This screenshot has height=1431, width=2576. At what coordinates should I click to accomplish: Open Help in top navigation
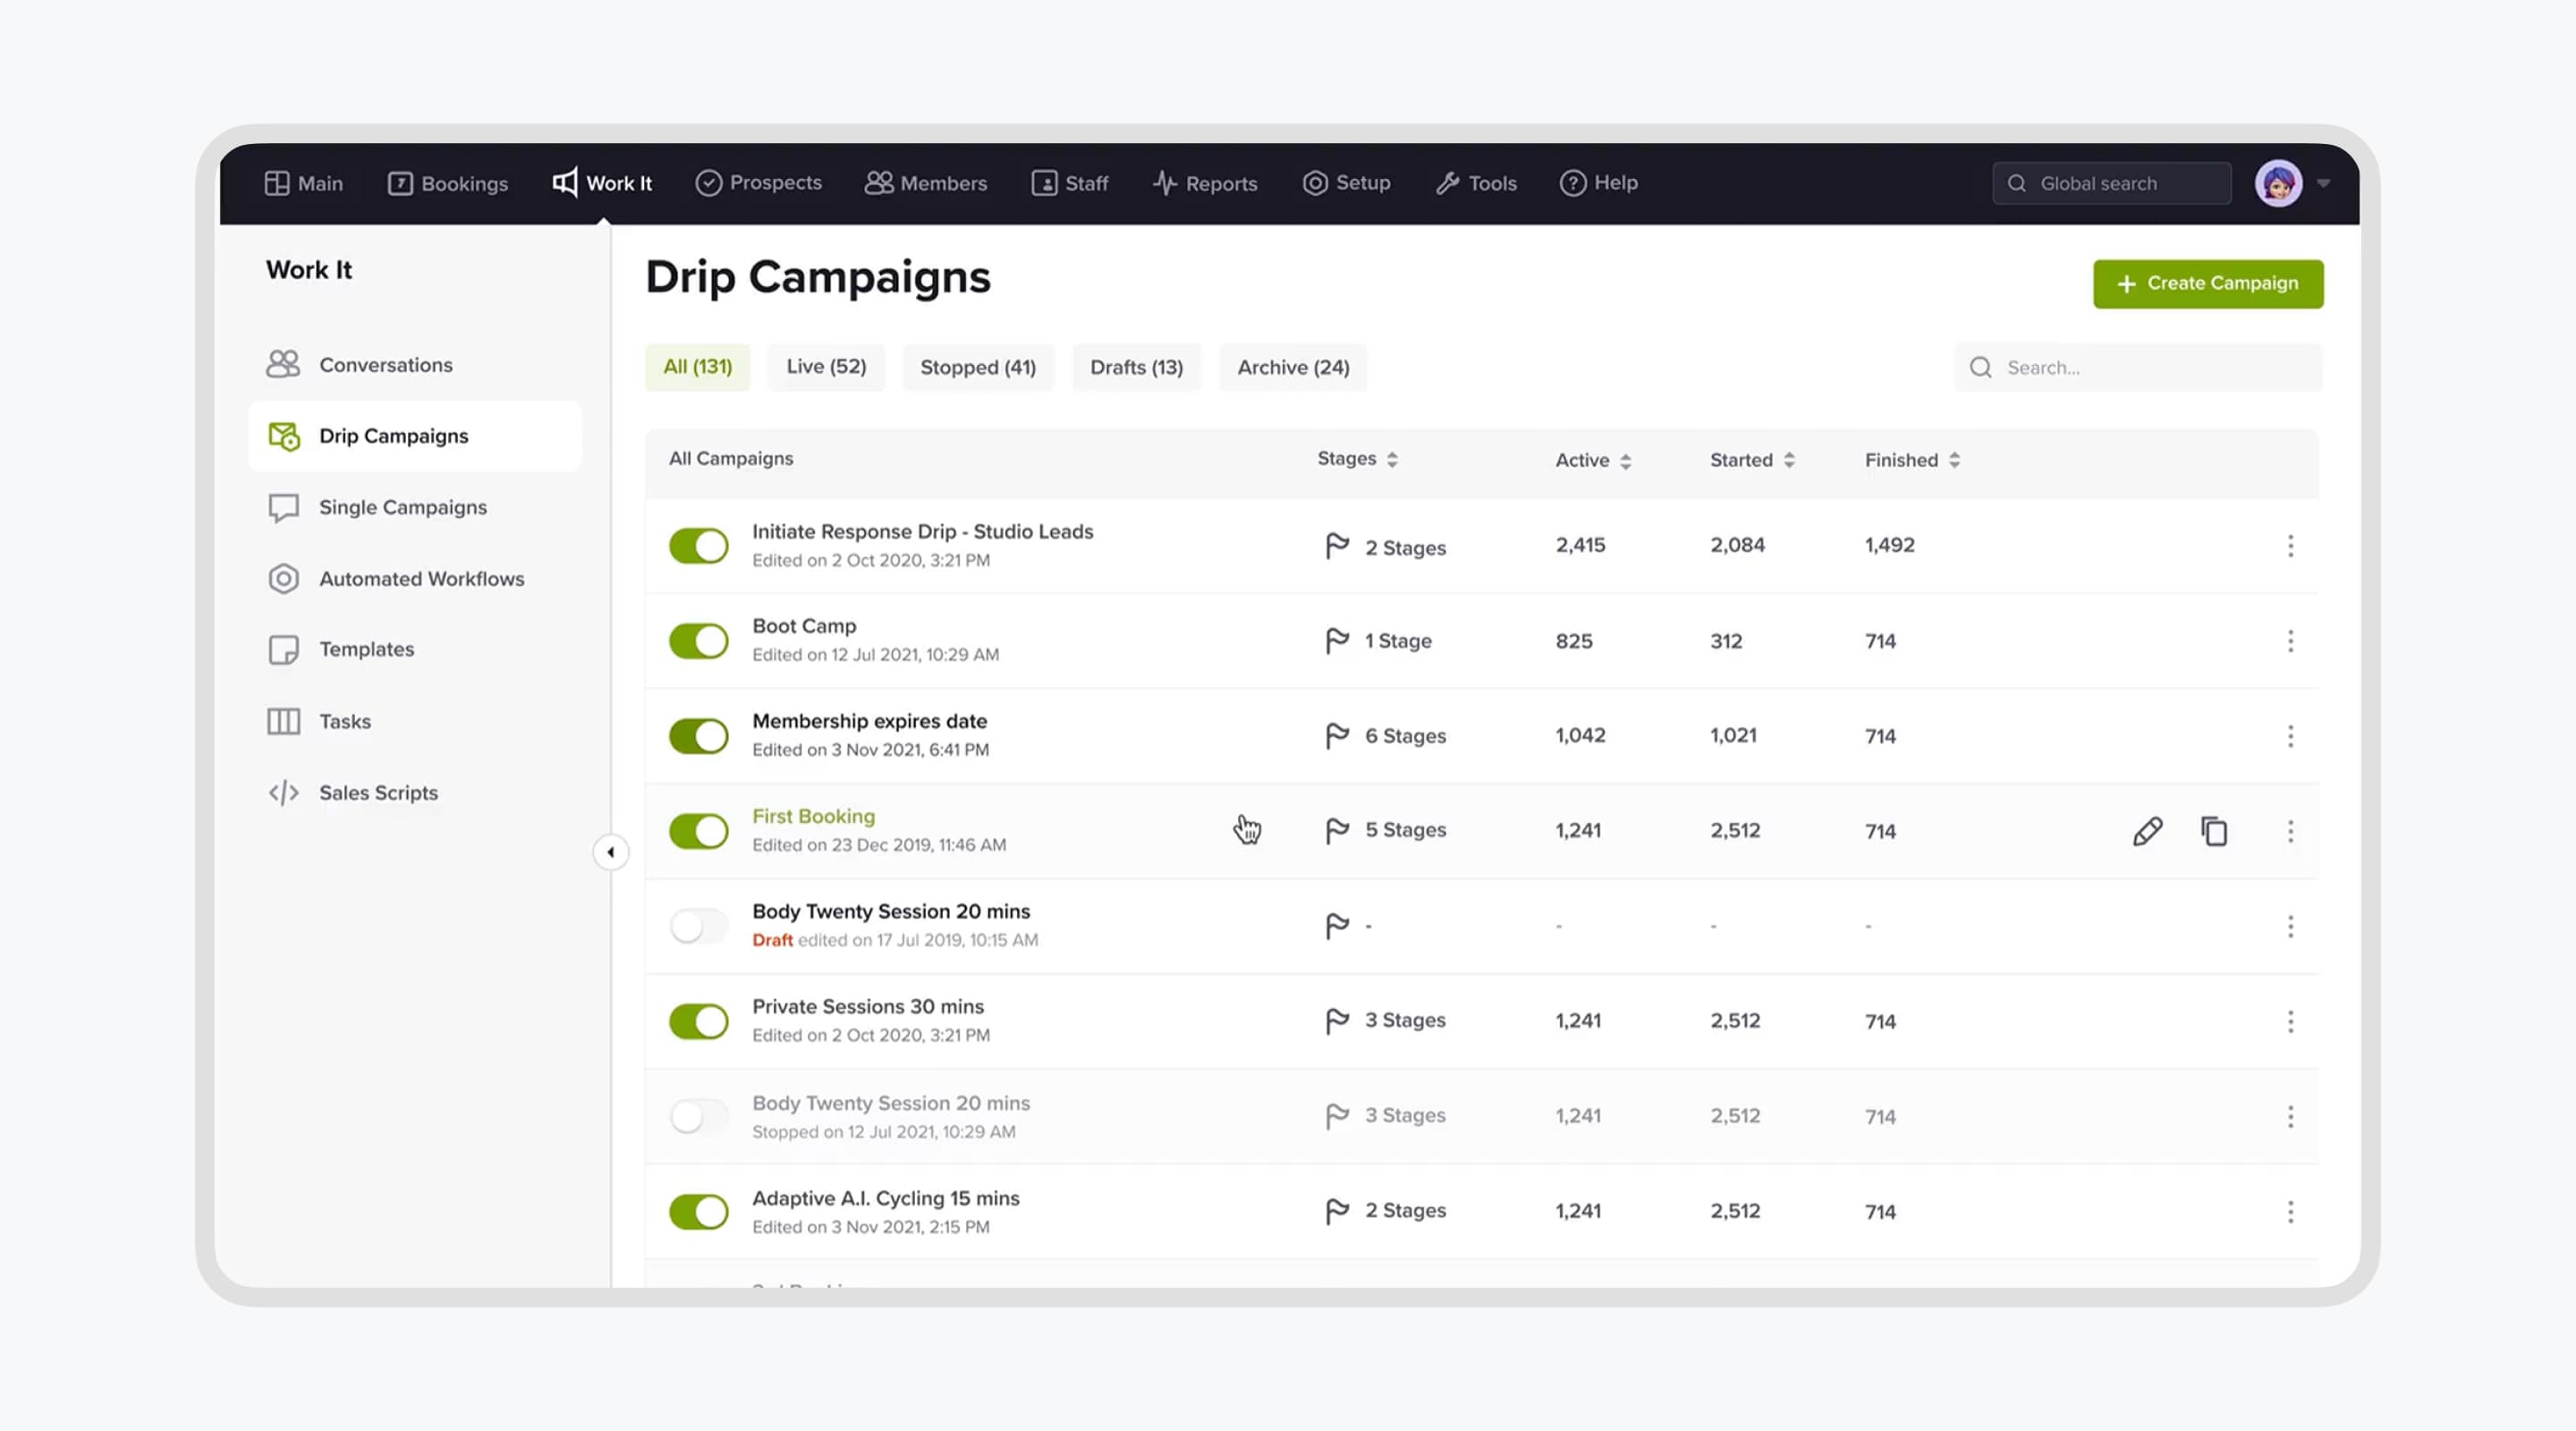click(x=1599, y=183)
